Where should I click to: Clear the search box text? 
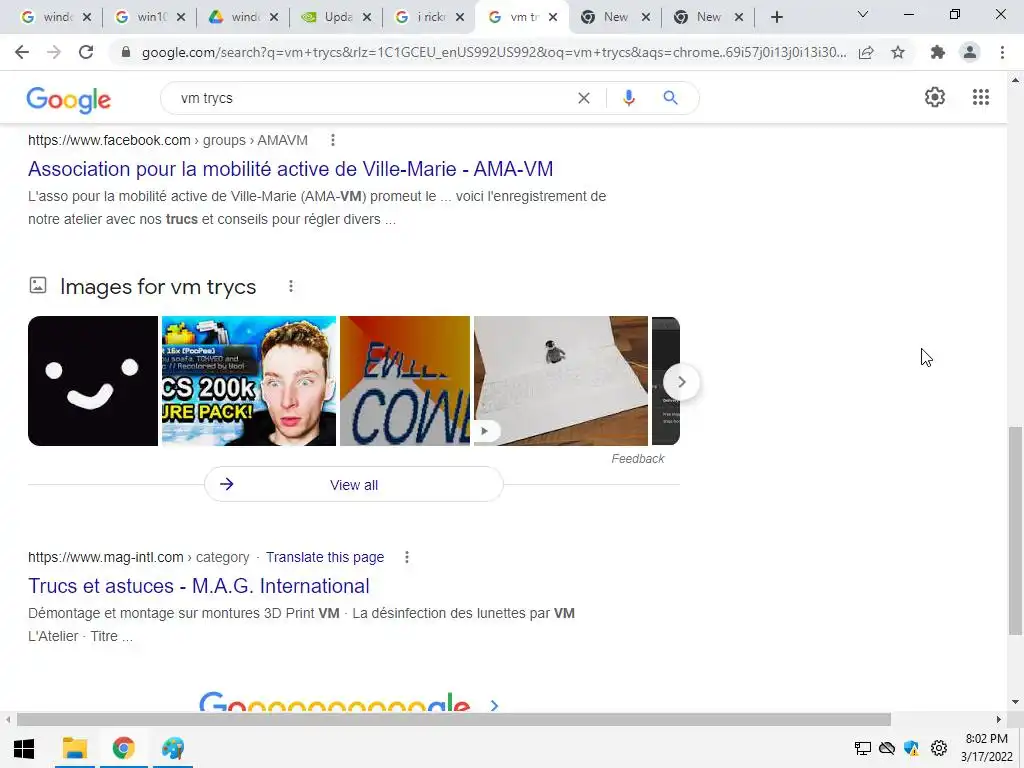(x=584, y=98)
